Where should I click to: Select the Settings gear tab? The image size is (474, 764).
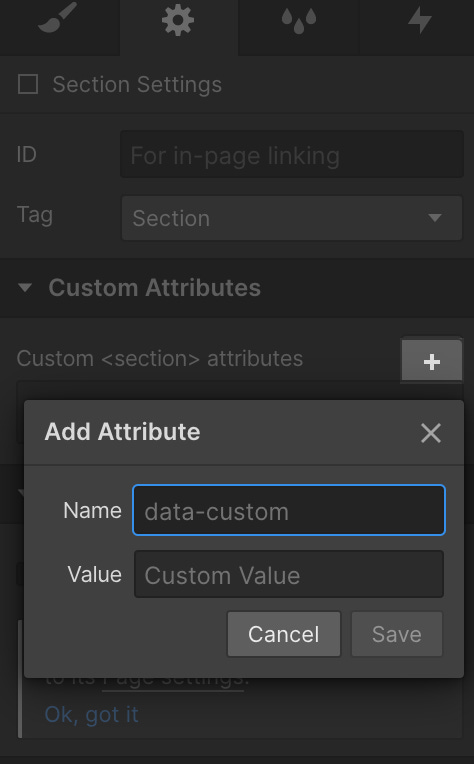178,20
